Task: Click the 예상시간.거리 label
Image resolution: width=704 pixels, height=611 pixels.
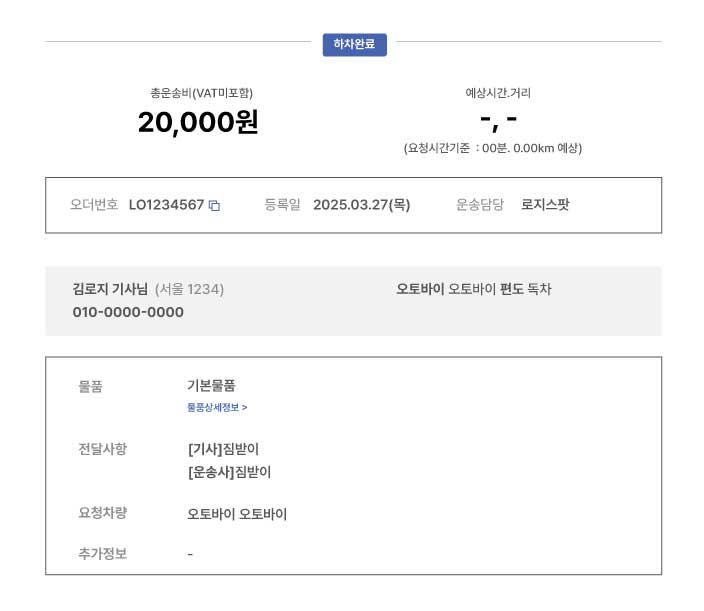Action: (x=498, y=93)
